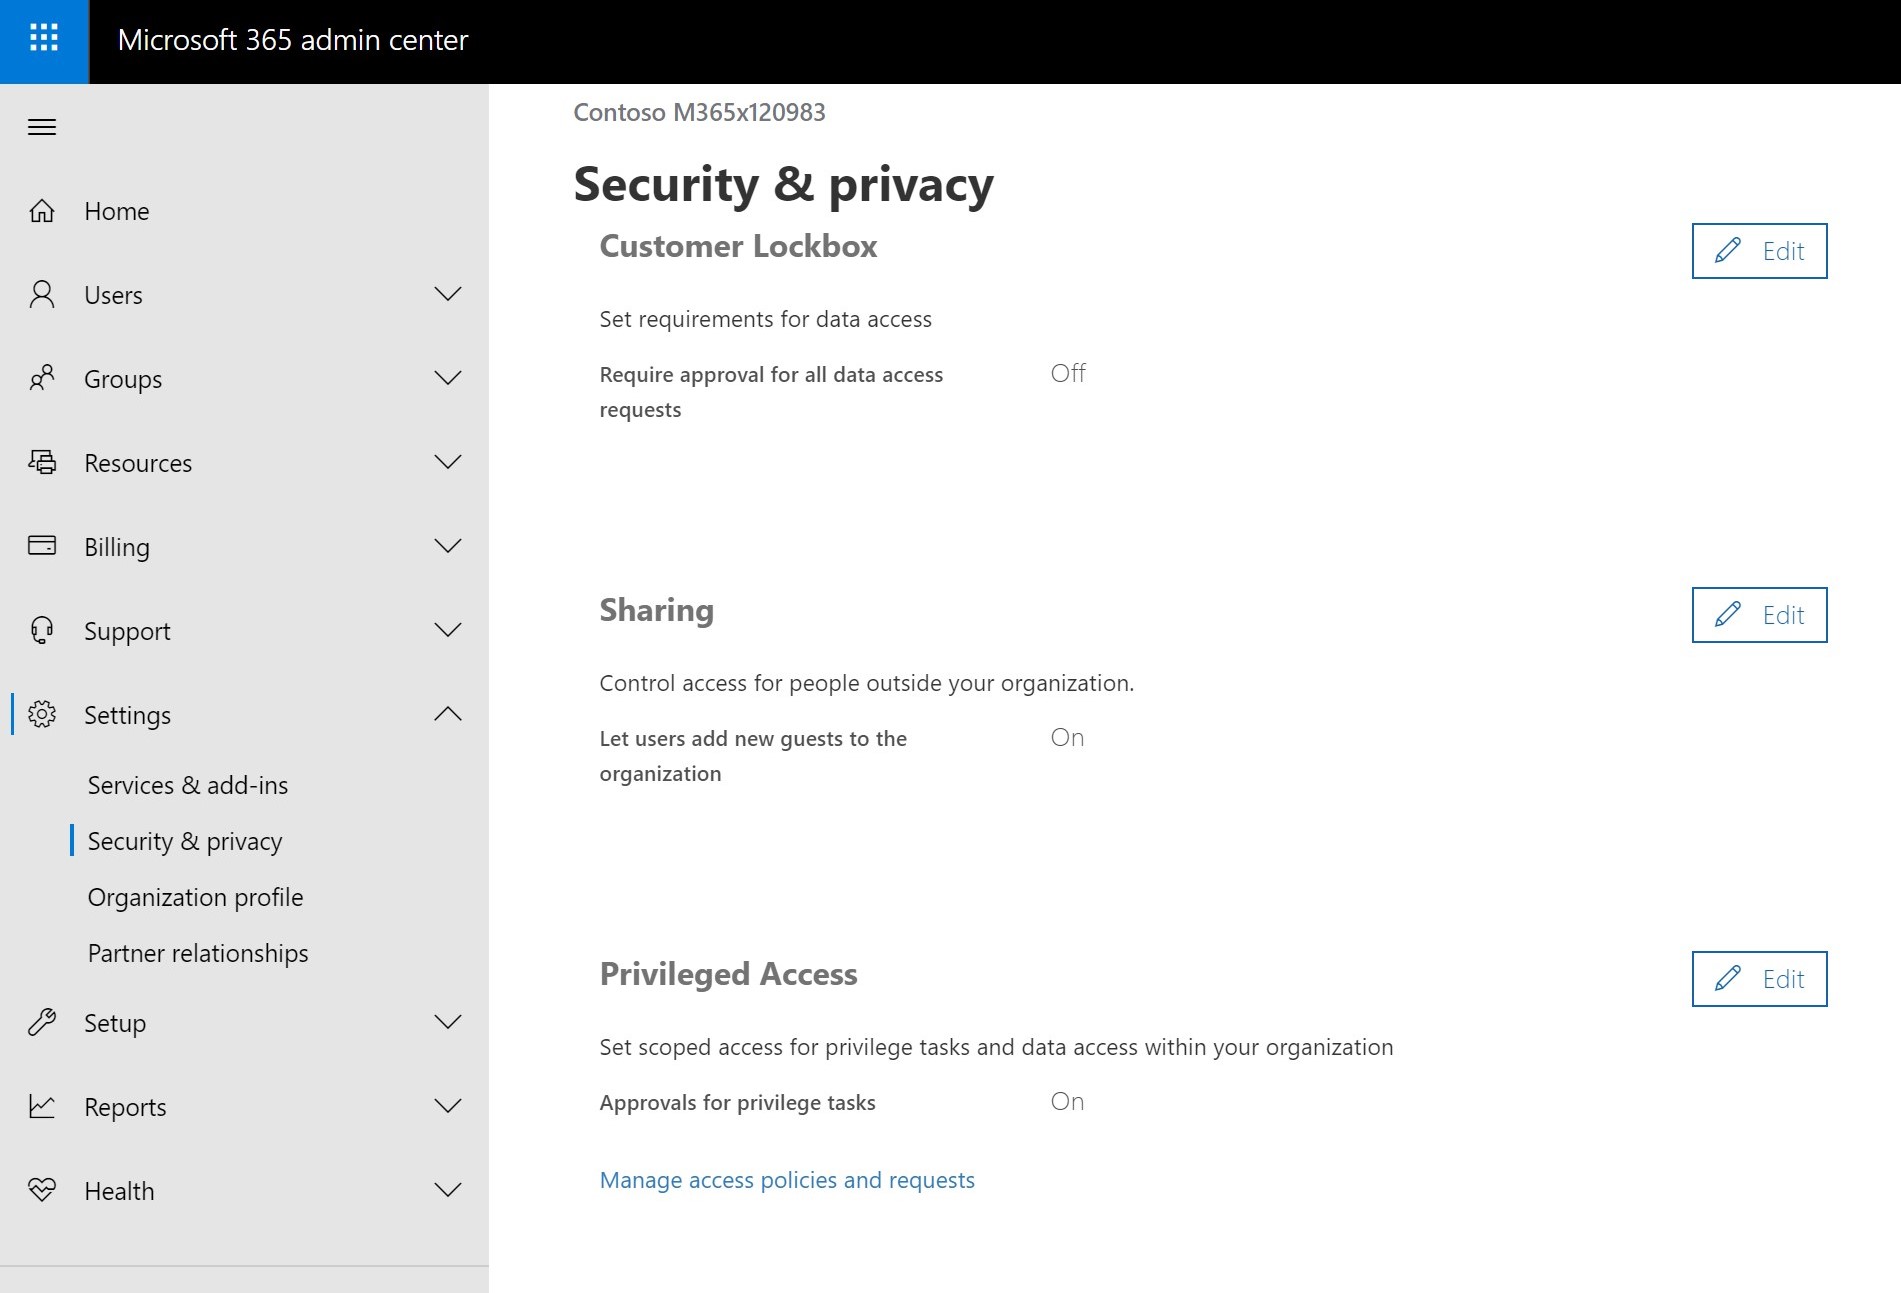The height and width of the screenshot is (1293, 1901).
Task: Select the Home icon in the sidebar
Action: (x=42, y=211)
